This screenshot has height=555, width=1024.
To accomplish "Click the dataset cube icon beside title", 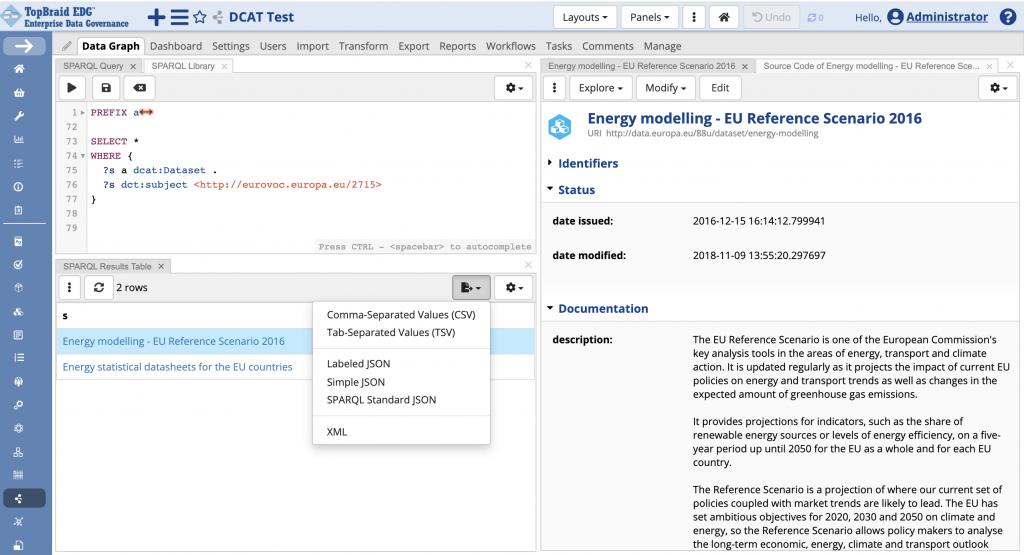I will (x=560, y=126).
